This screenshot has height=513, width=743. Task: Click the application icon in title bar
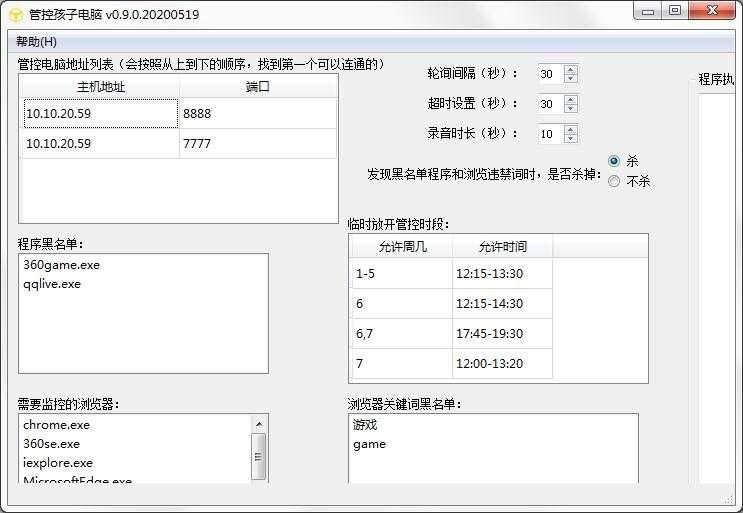pos(16,15)
